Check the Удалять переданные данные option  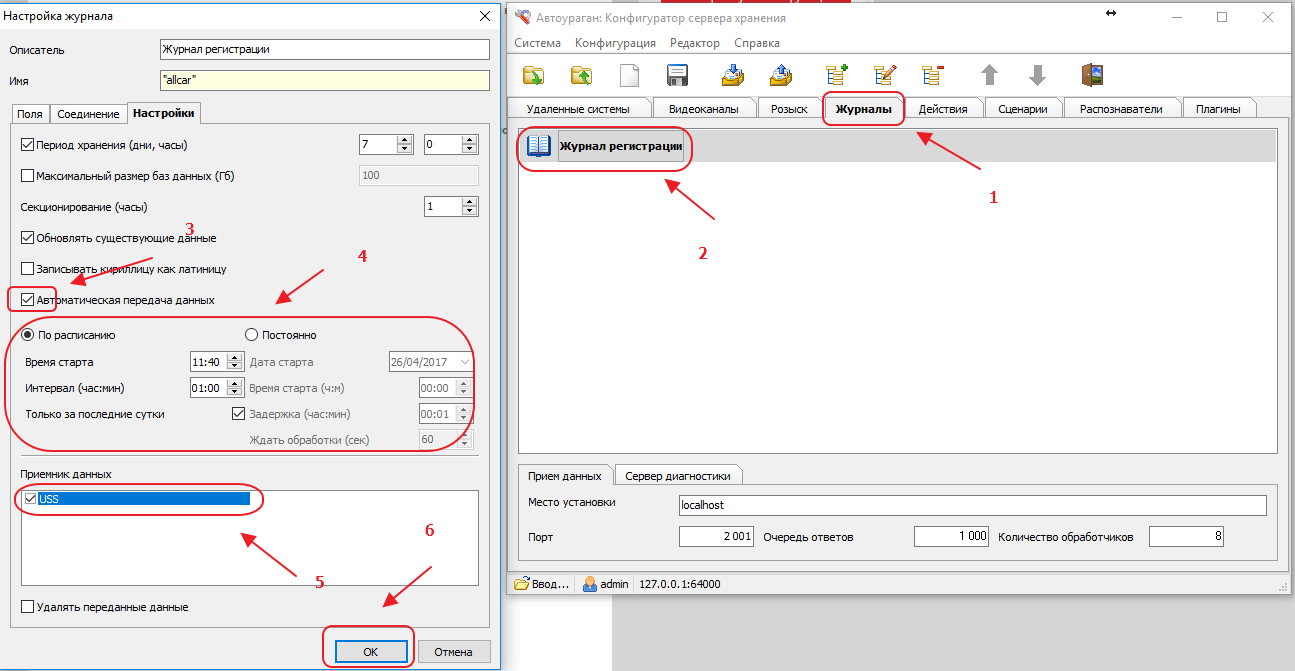pyautogui.click(x=27, y=606)
